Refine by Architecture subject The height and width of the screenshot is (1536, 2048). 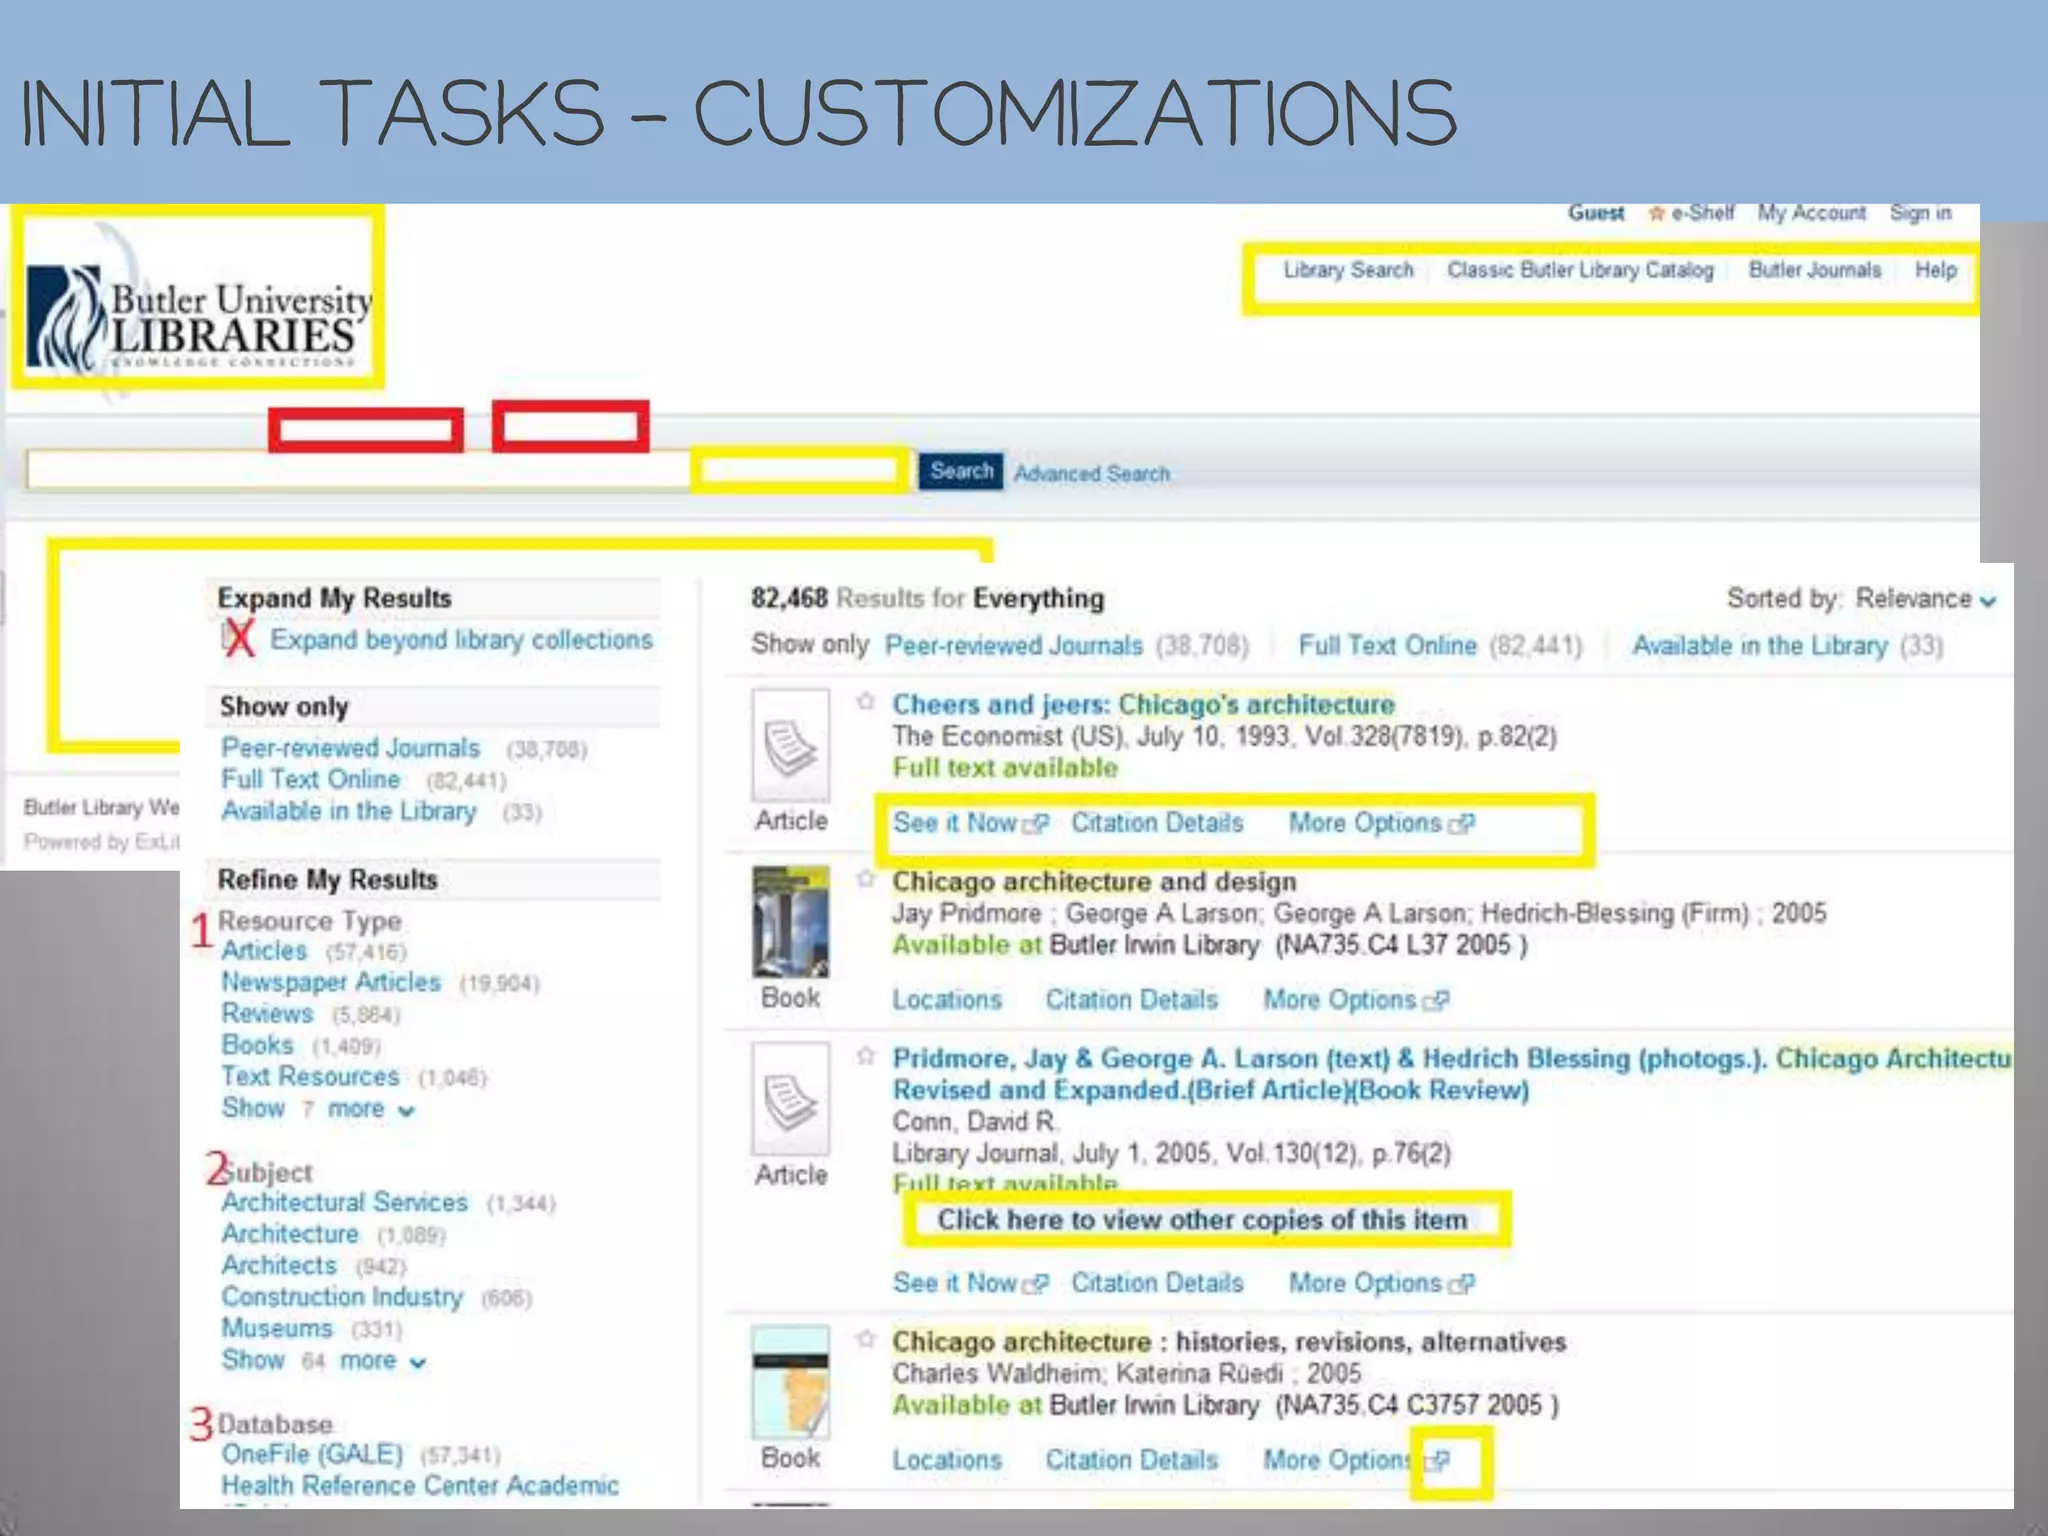(289, 1235)
